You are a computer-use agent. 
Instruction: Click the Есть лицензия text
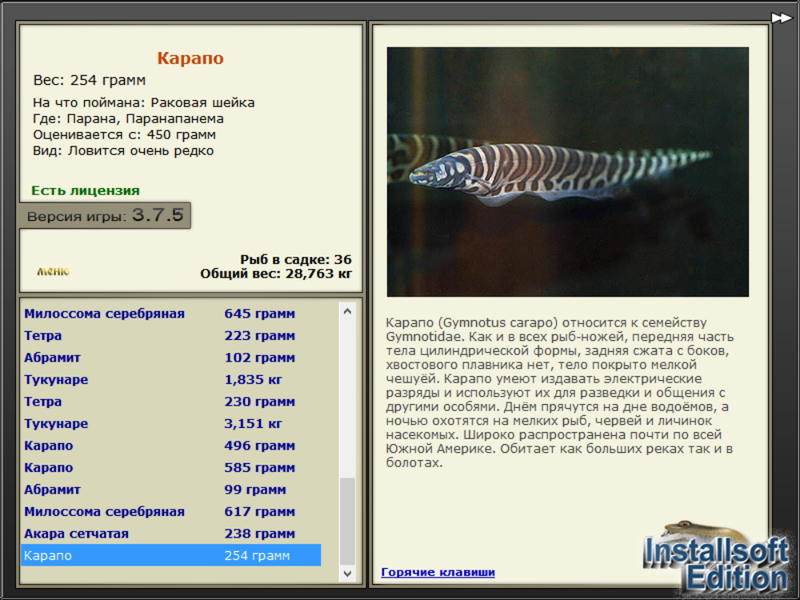tap(85, 190)
